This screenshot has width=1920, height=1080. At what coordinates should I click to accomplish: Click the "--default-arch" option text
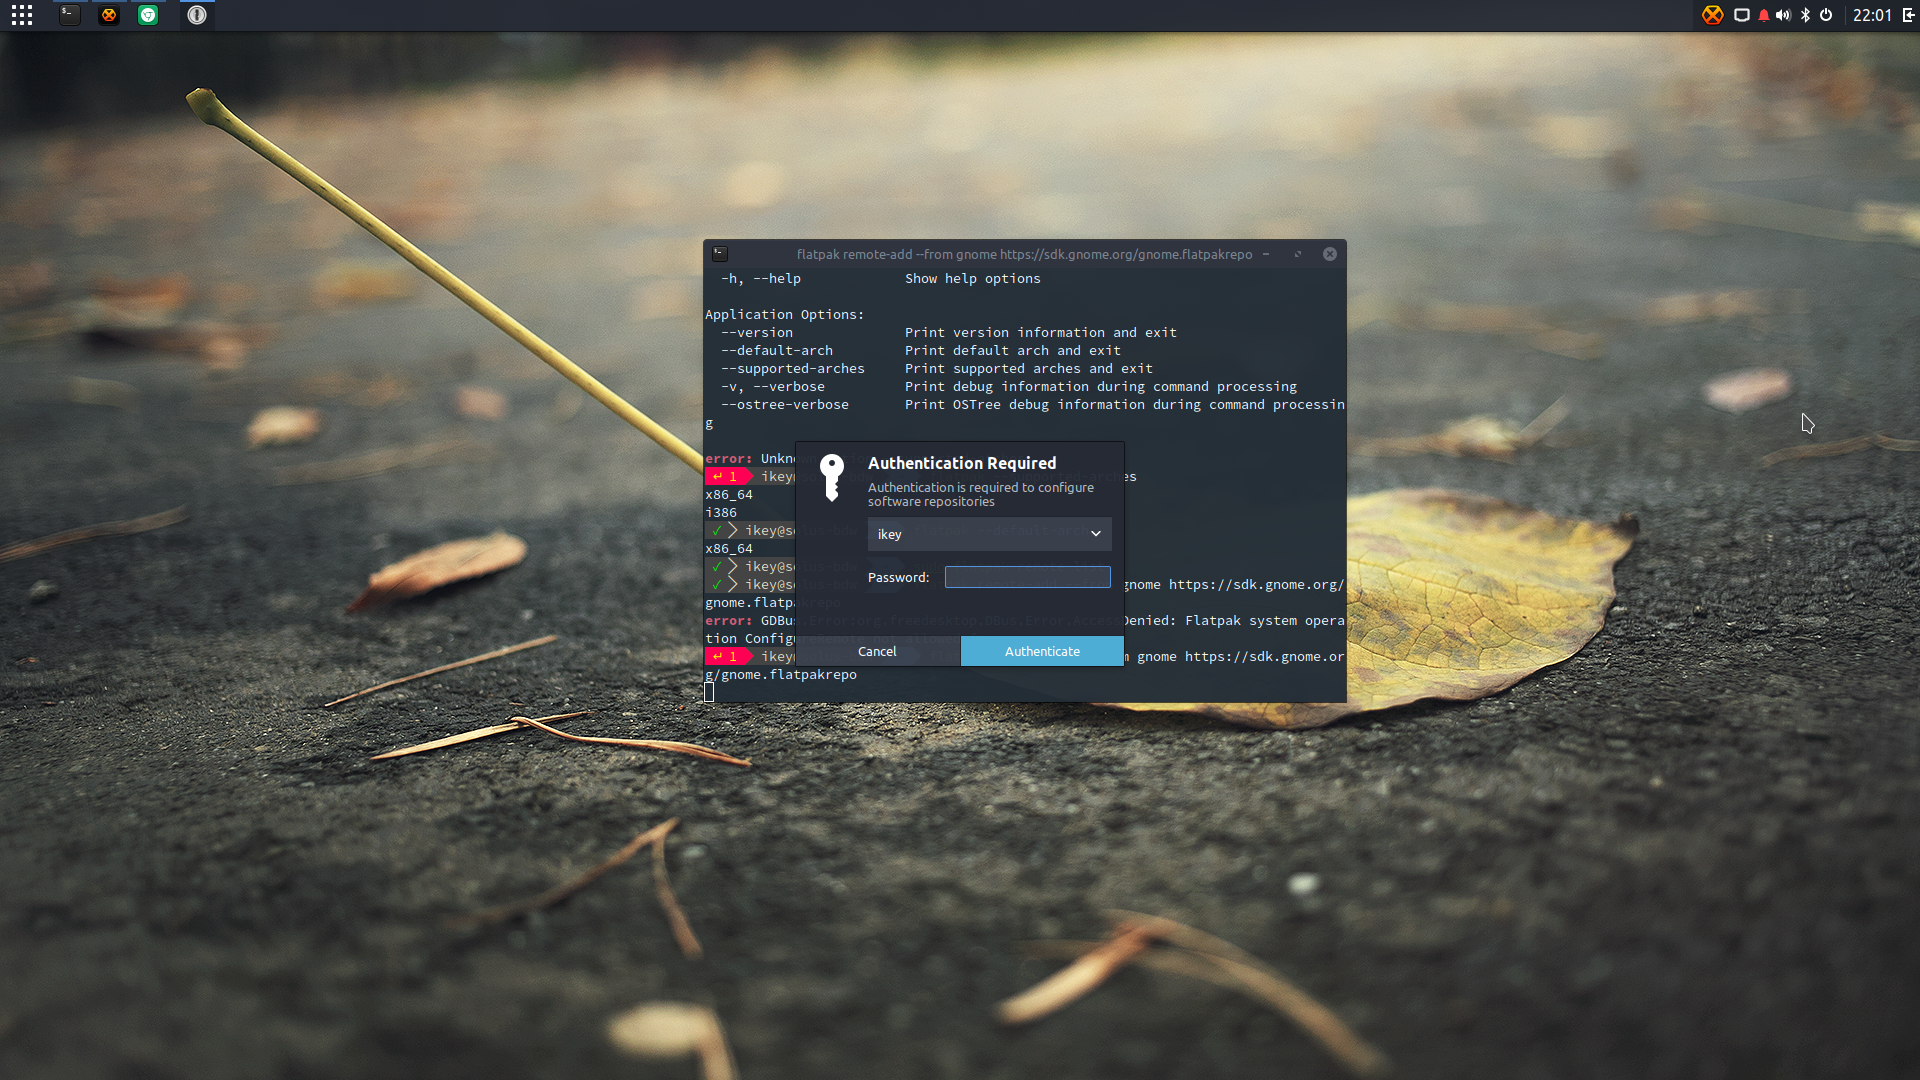pos(777,351)
